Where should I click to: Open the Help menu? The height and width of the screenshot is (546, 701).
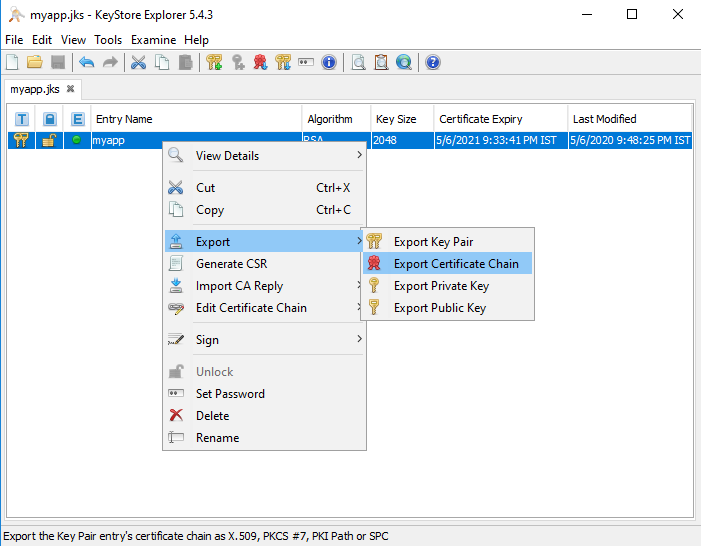coord(196,40)
